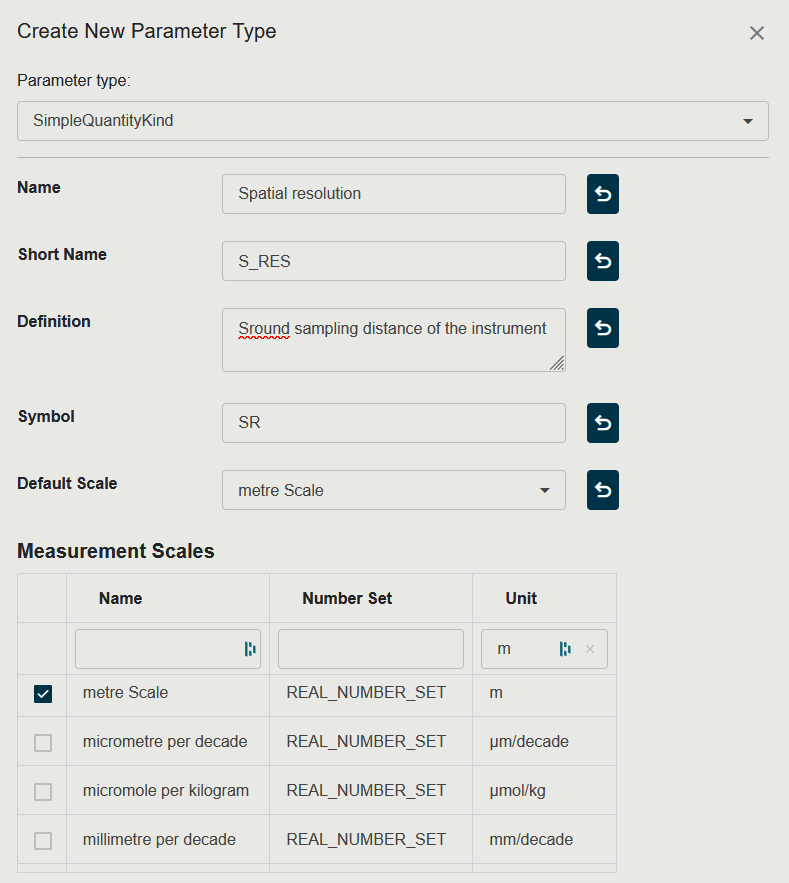789x883 pixels.
Task: Click the Name input field
Action: [x=394, y=194]
